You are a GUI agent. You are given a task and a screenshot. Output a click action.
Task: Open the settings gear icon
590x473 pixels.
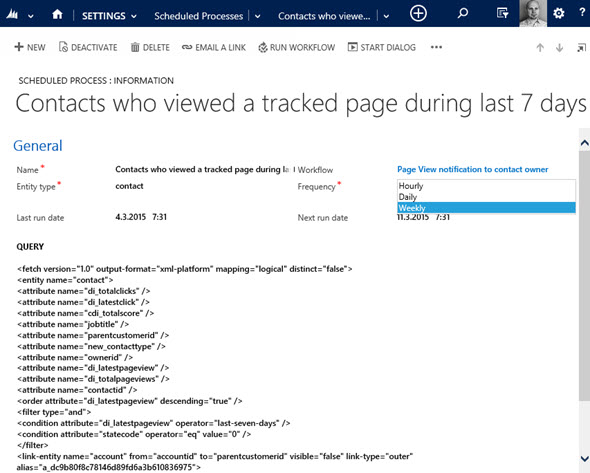pos(558,14)
